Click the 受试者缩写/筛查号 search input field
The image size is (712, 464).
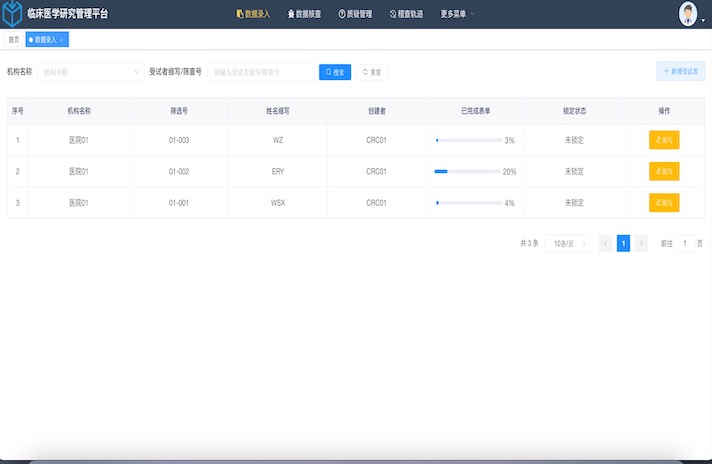[x=260, y=72]
